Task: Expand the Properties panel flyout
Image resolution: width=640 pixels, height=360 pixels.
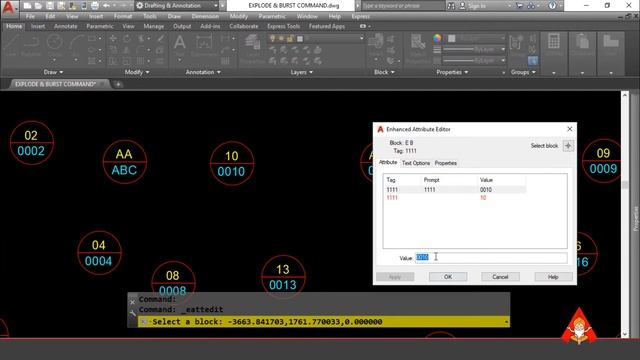Action: (452, 72)
